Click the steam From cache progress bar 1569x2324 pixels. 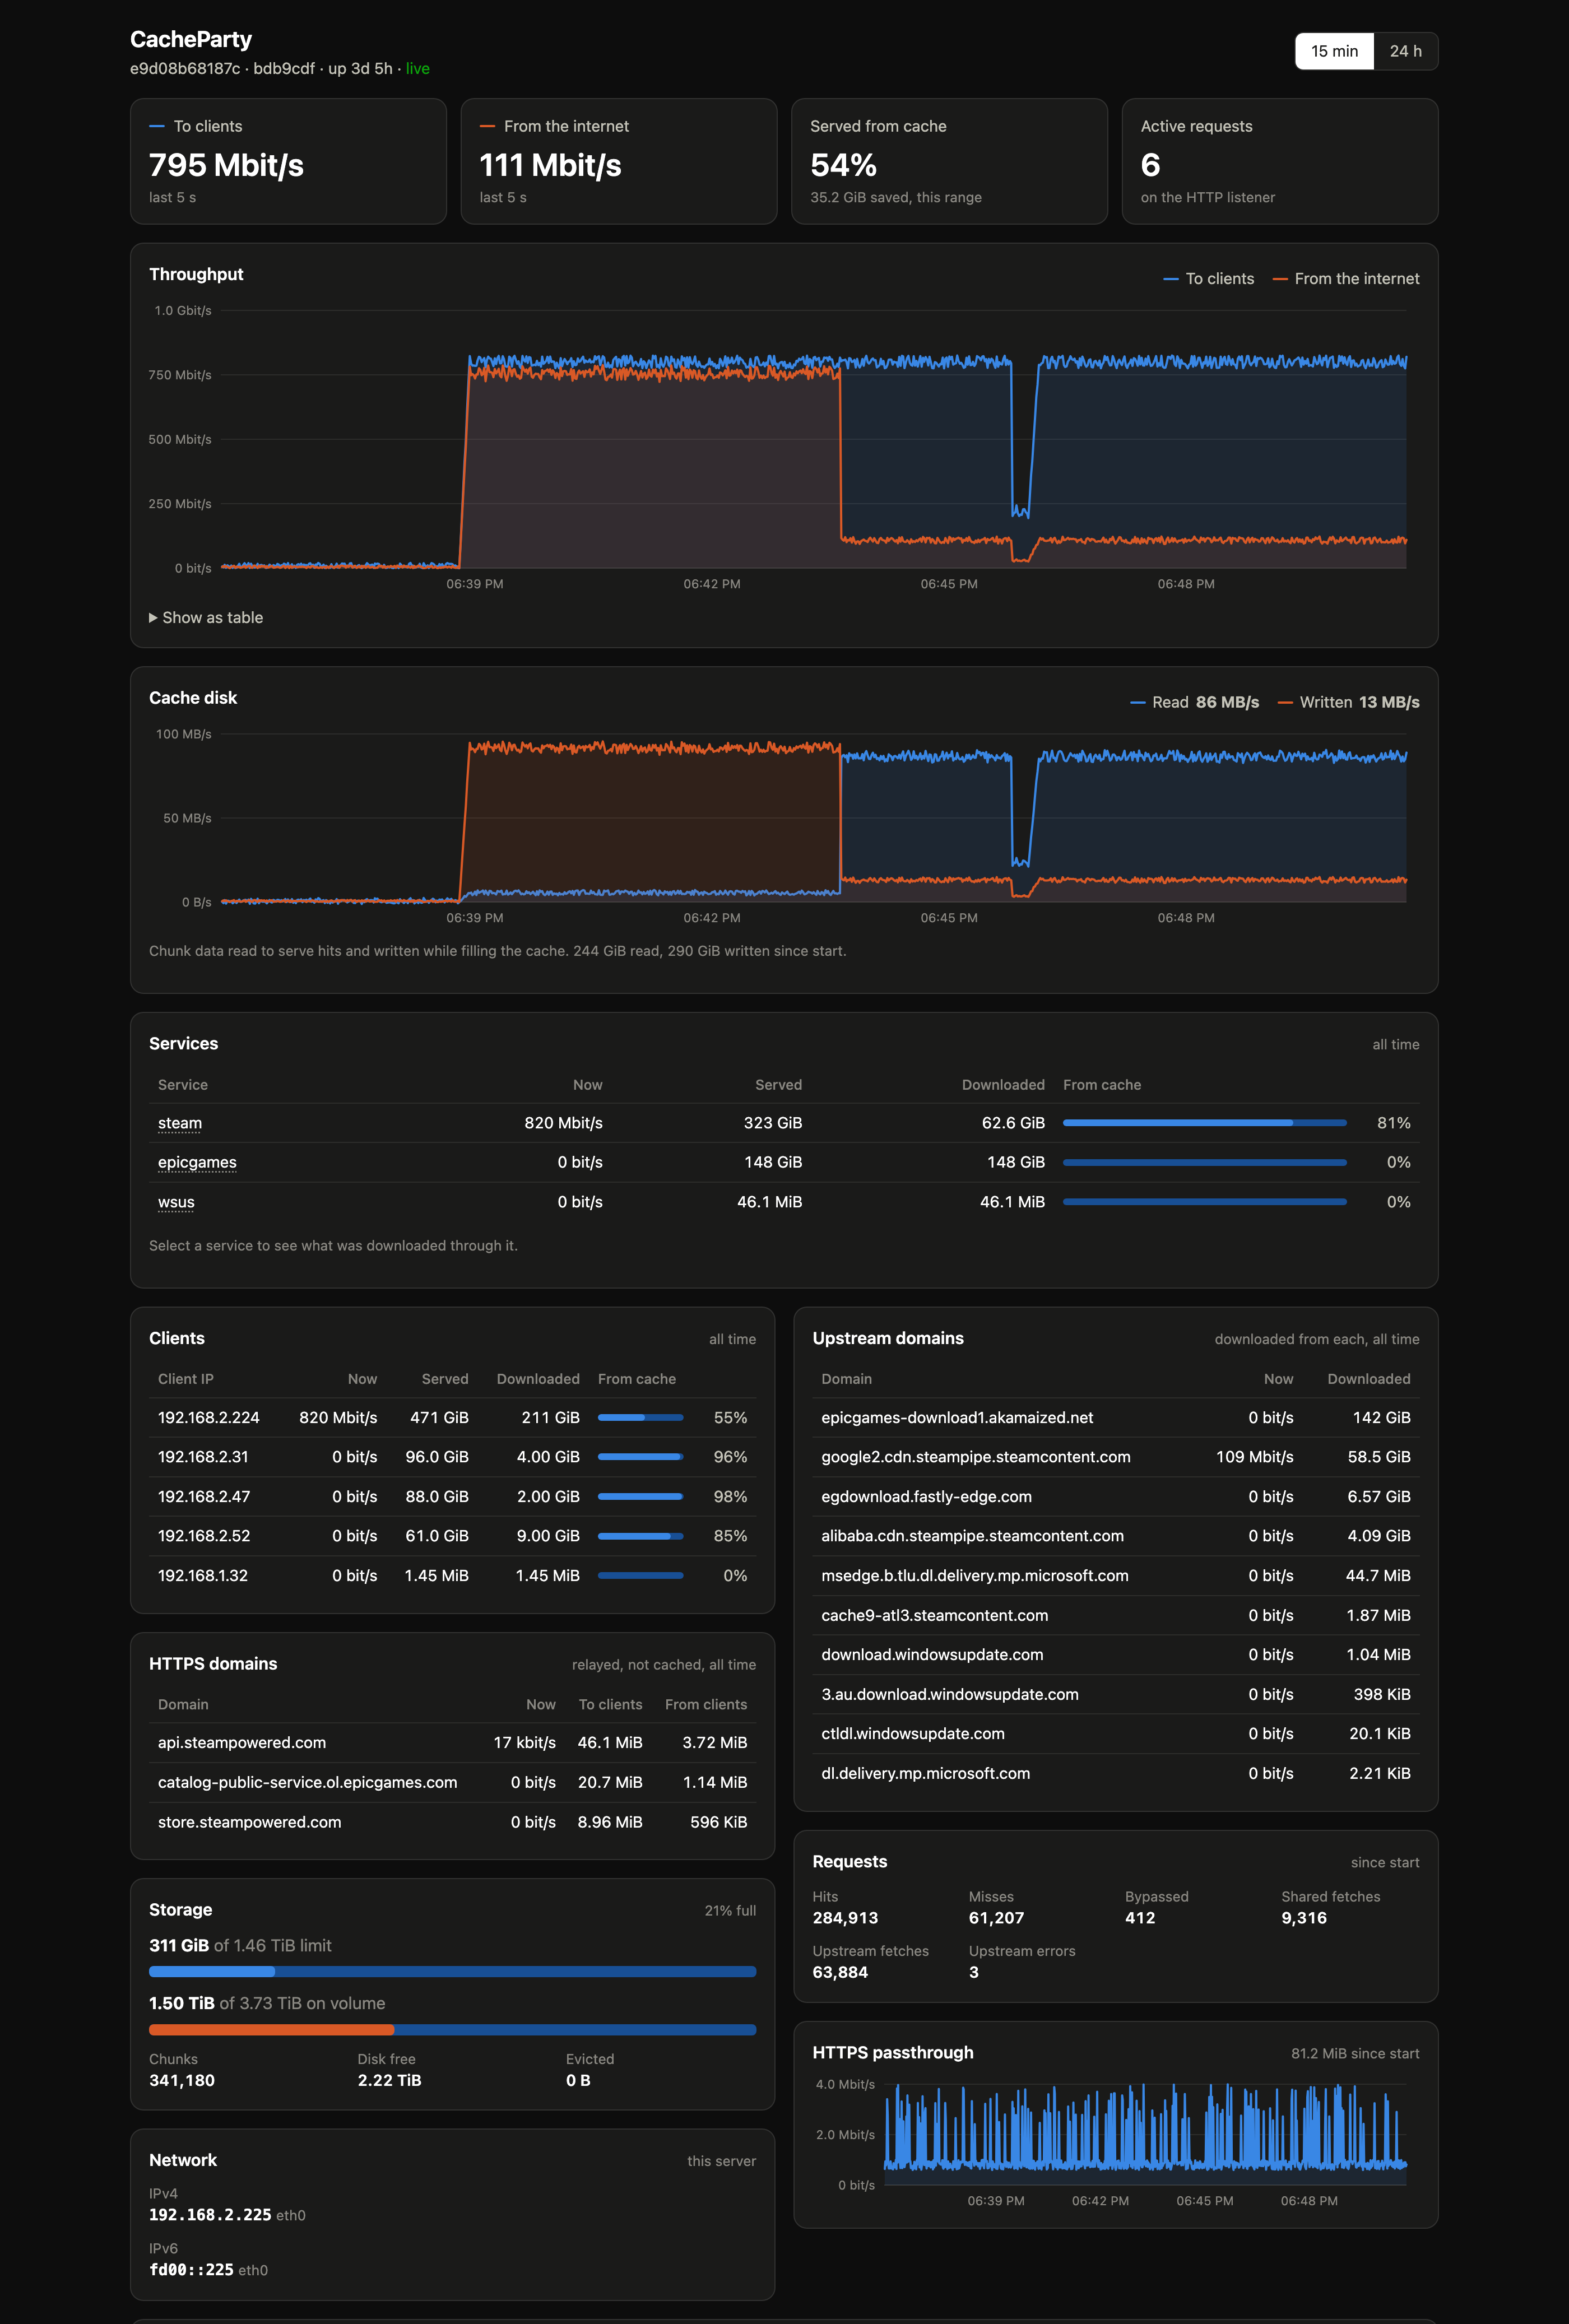pyautogui.click(x=1204, y=1123)
